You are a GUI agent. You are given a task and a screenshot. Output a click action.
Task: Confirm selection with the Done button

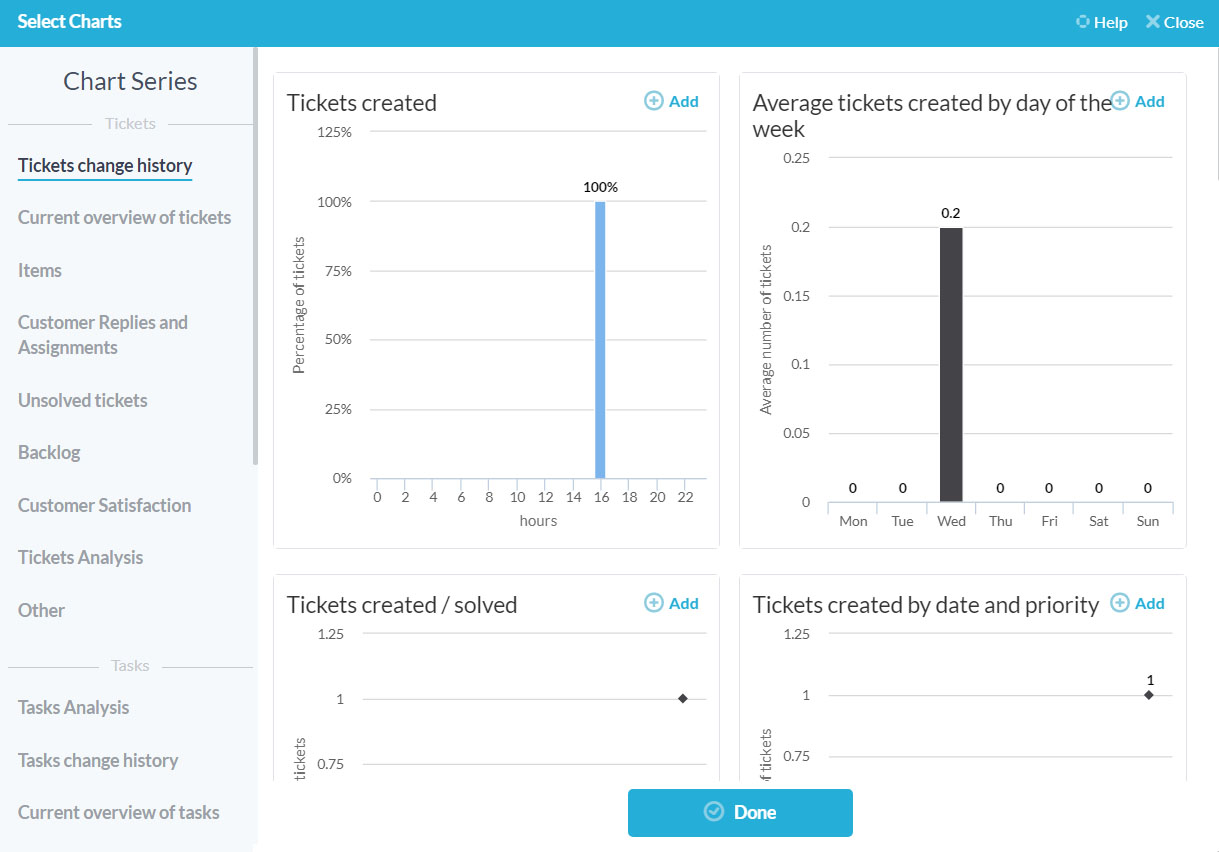pyautogui.click(x=740, y=812)
